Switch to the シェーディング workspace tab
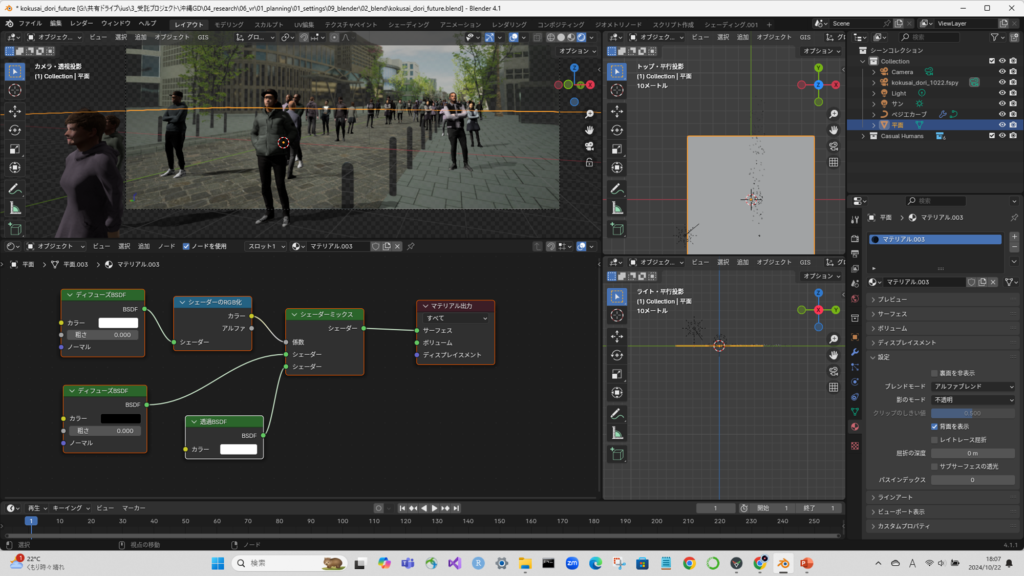 click(x=407, y=23)
